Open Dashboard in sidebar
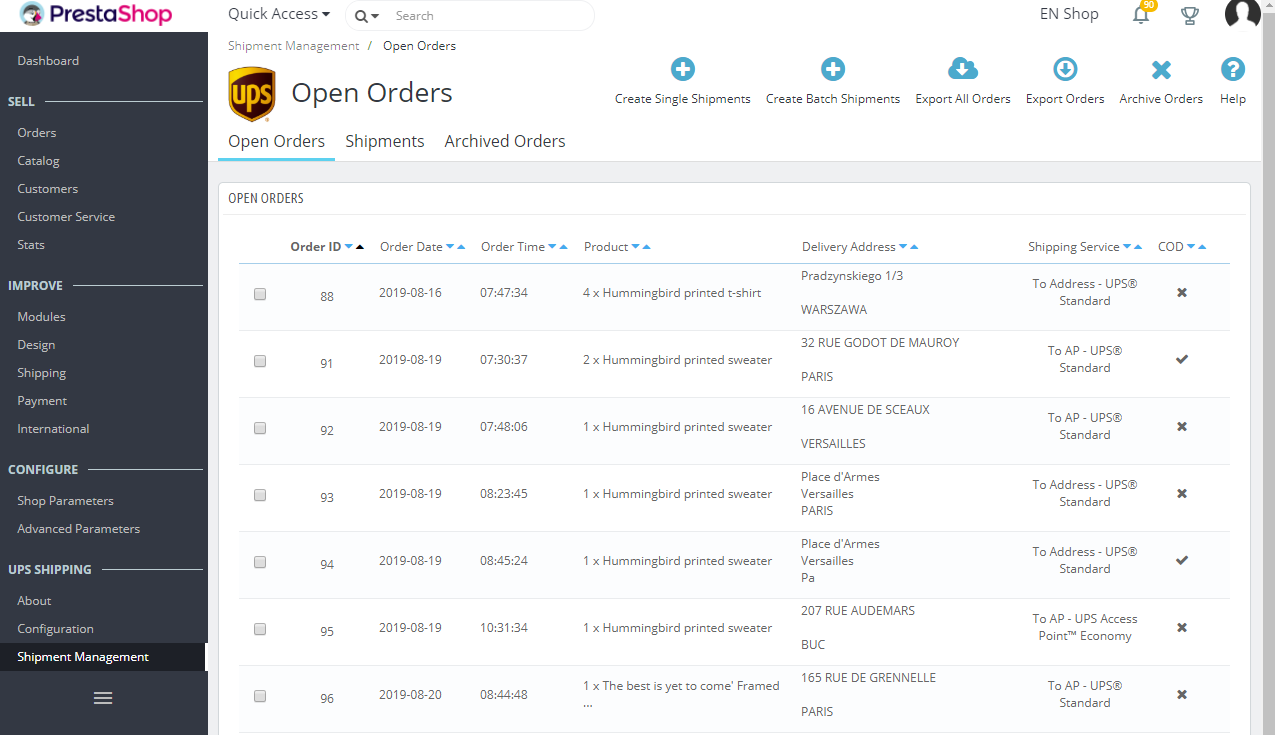The width and height of the screenshot is (1275, 735). click(x=48, y=61)
